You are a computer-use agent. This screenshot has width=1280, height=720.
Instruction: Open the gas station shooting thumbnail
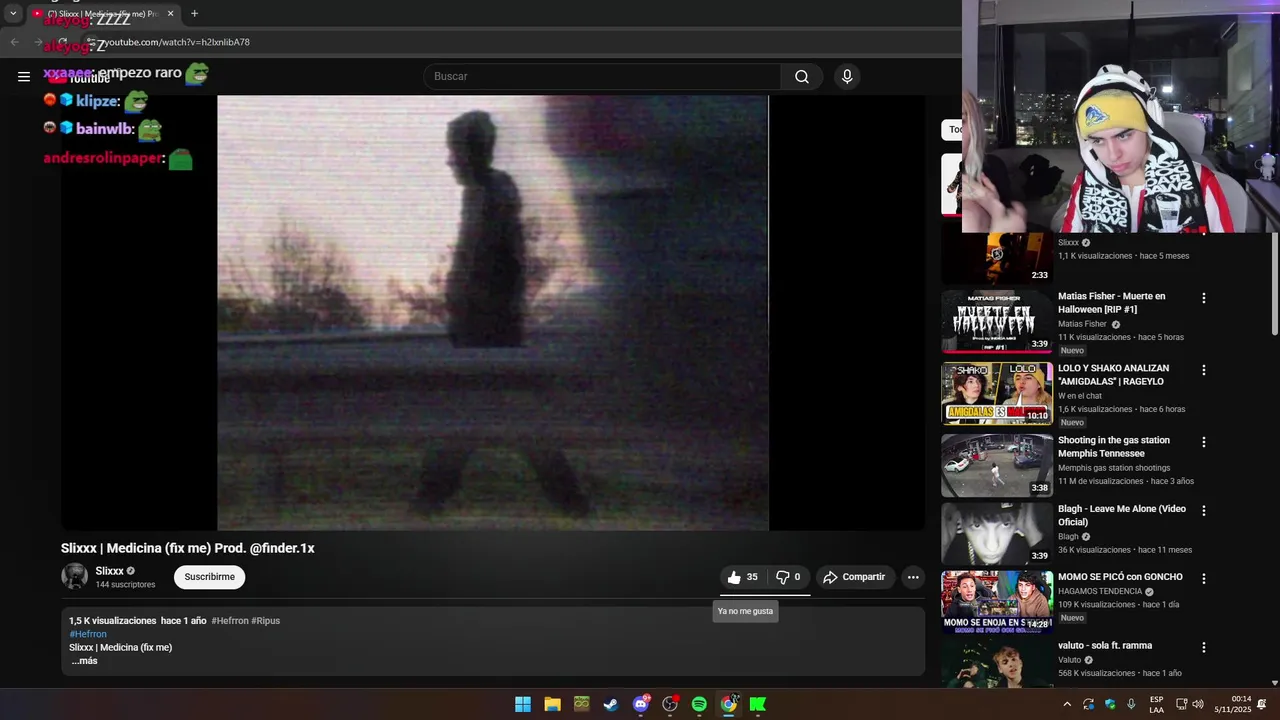tap(997, 465)
